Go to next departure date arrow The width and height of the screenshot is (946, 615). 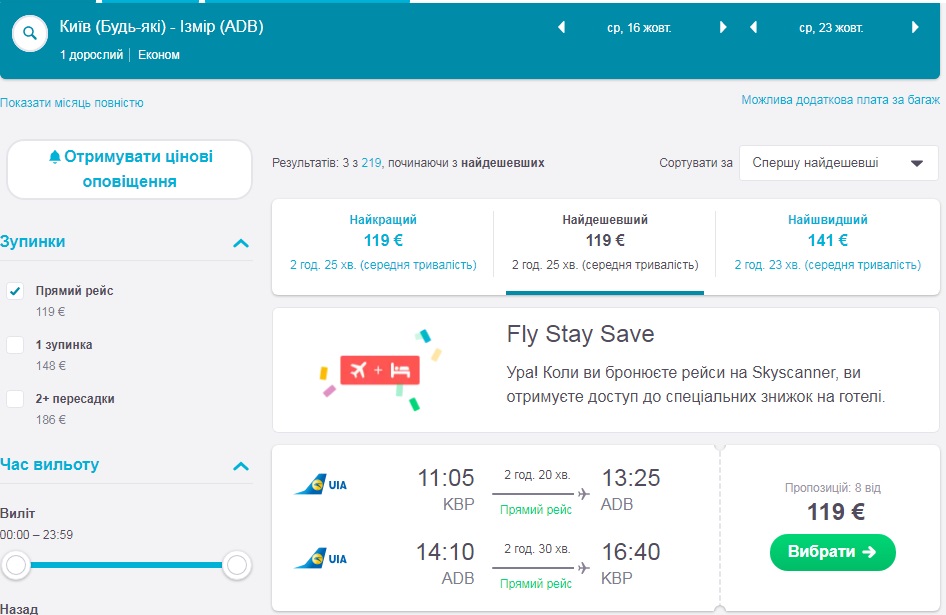(723, 28)
